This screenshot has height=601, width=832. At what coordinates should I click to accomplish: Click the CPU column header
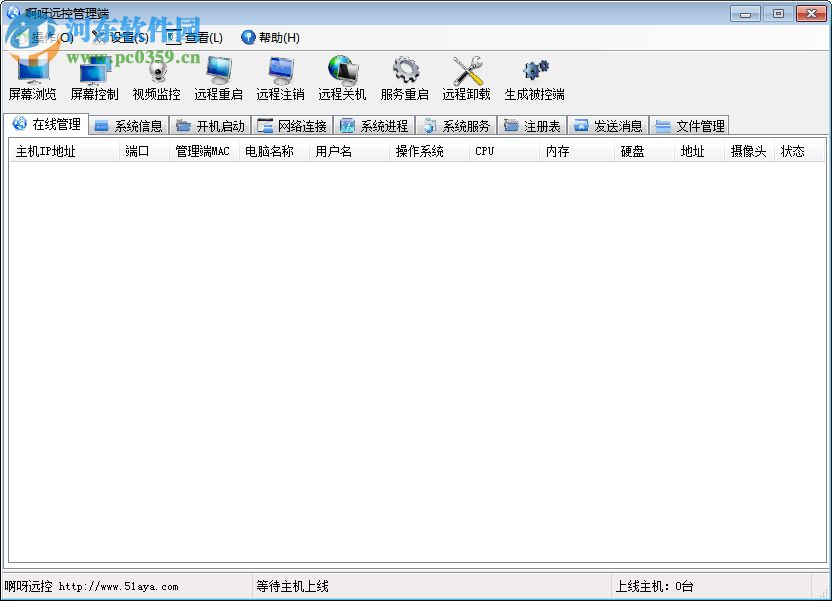point(485,150)
